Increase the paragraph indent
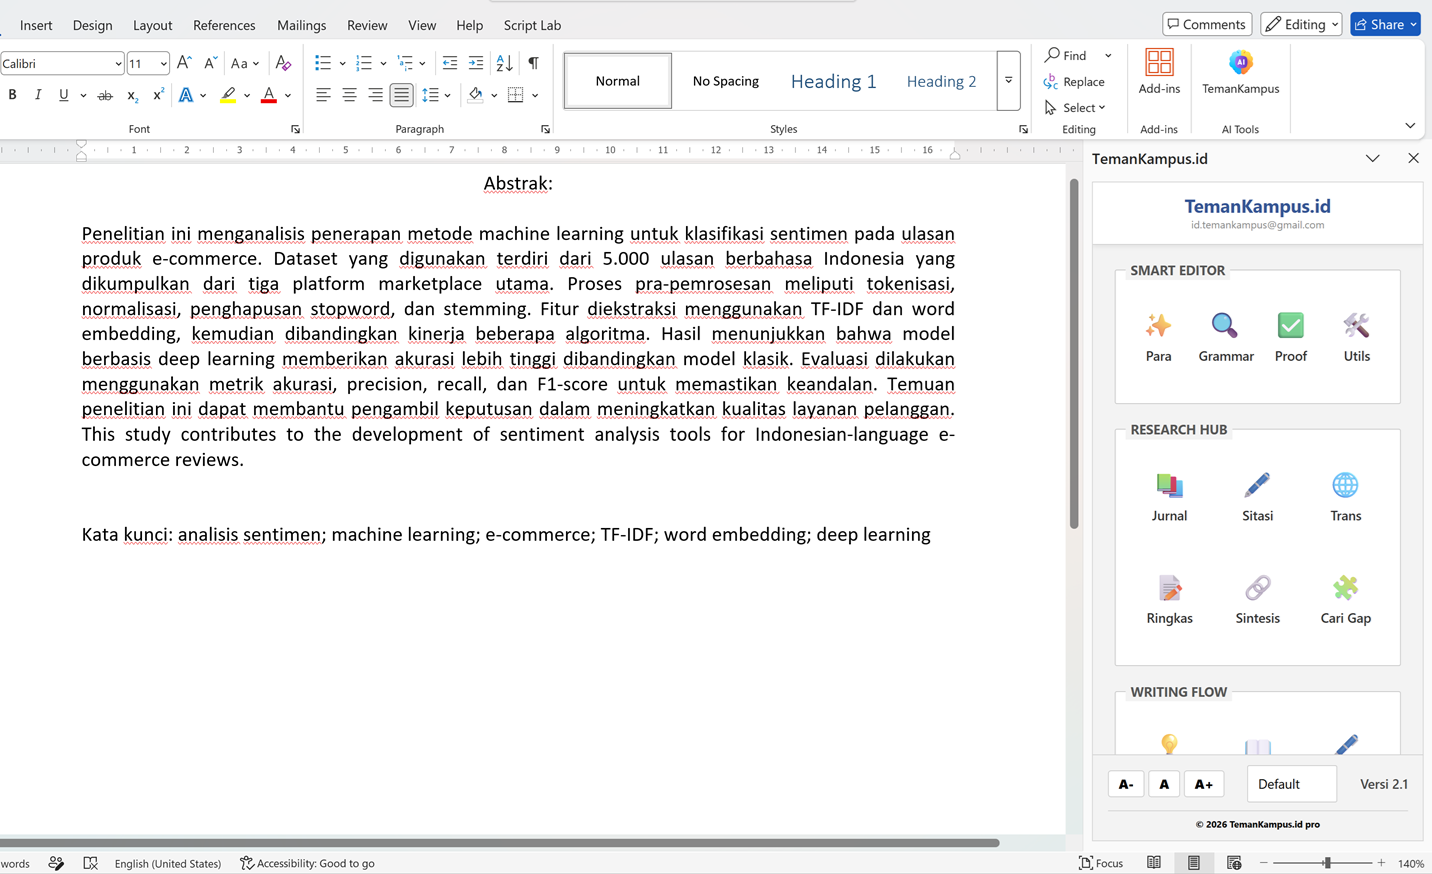Viewport: 1432px width, 874px height. pos(476,63)
